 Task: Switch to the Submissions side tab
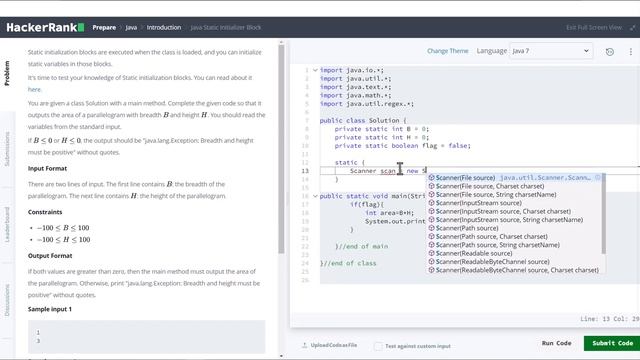7,149
